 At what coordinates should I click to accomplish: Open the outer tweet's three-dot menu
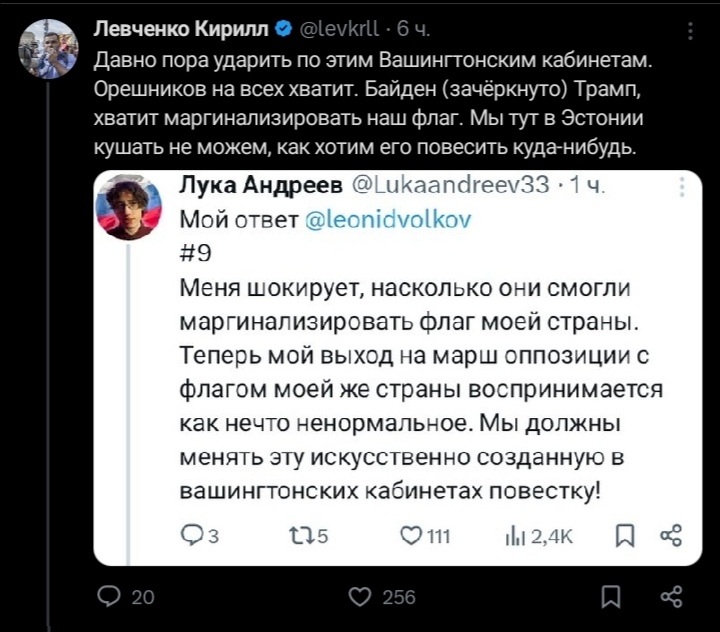pos(690,31)
